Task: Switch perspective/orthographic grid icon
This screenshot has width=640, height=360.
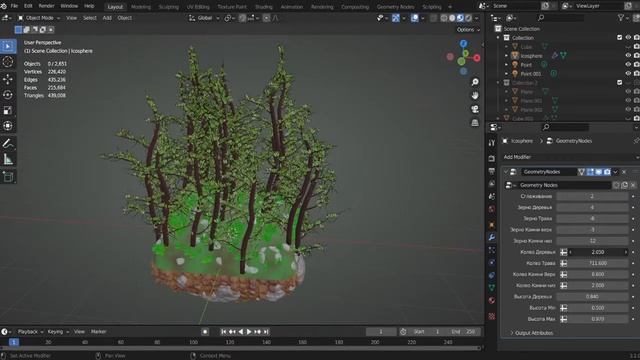Action: click(x=475, y=122)
